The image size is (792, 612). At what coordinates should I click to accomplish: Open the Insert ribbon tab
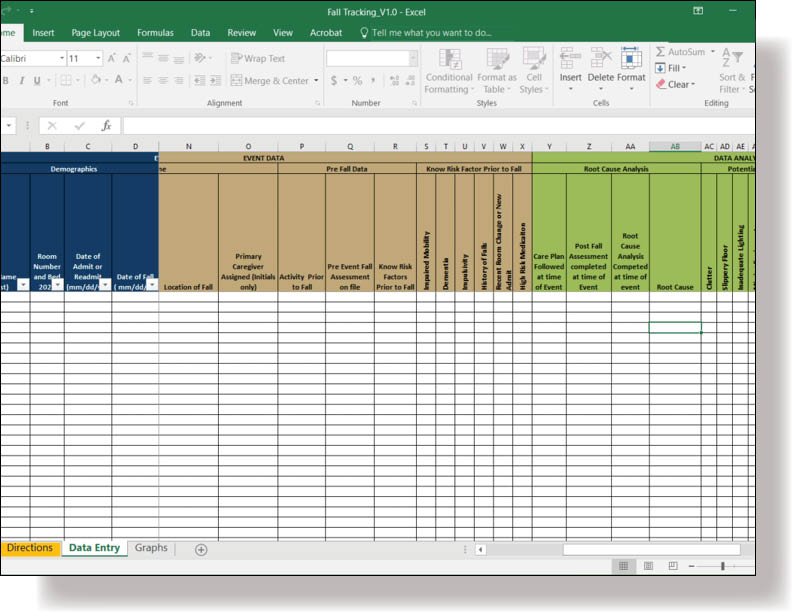(43, 33)
